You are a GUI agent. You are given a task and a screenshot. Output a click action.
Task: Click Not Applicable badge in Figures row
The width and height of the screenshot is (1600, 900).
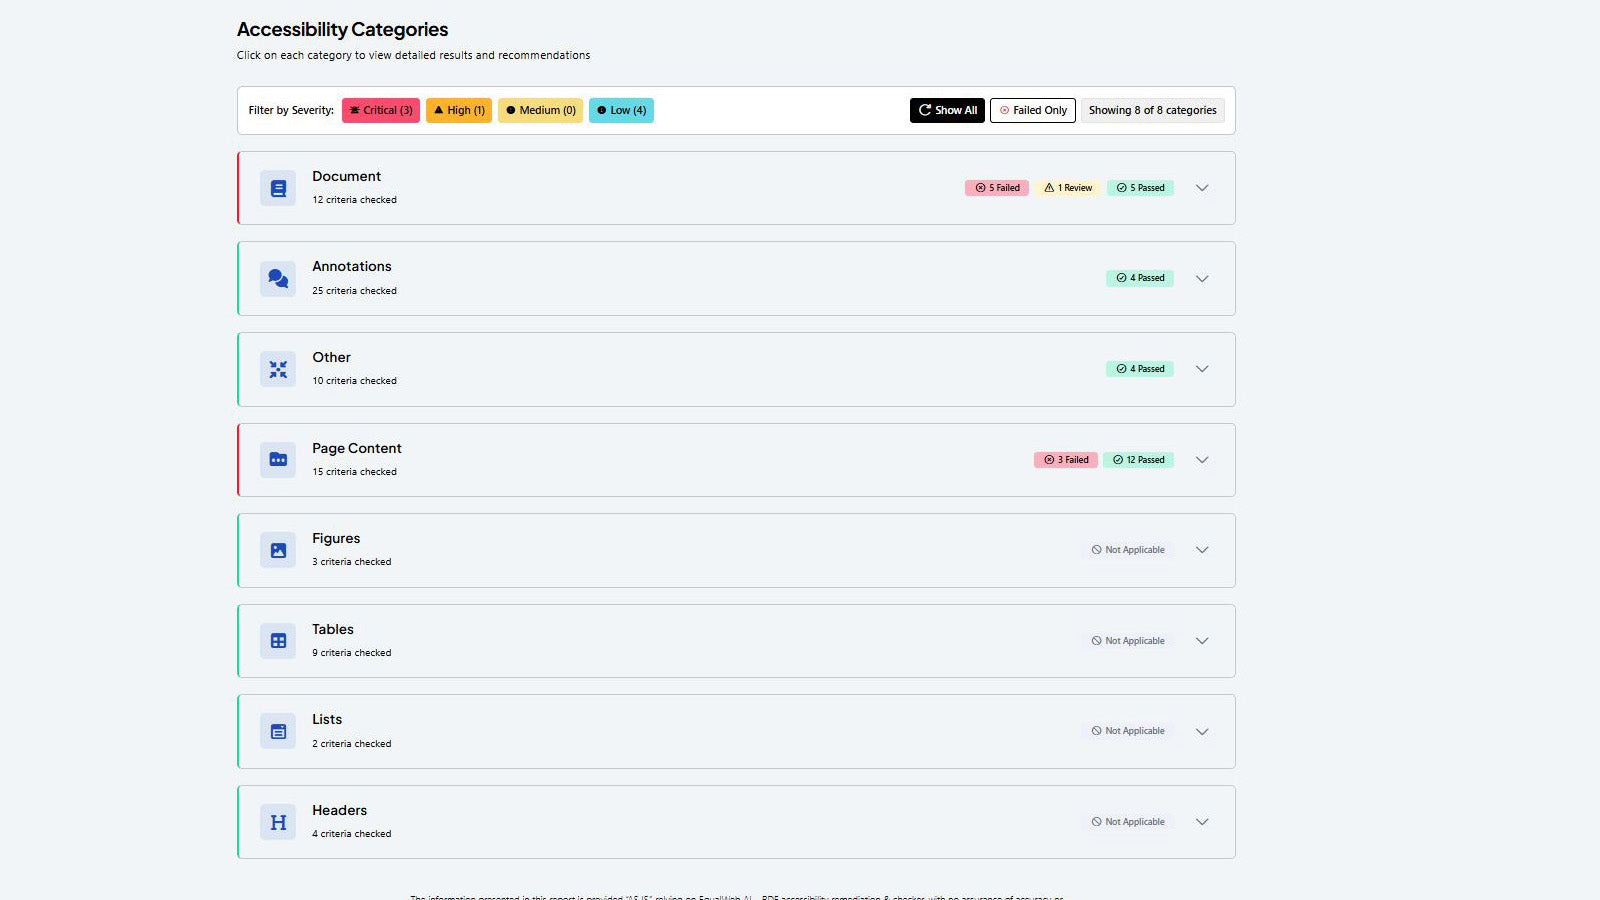pyautogui.click(x=1128, y=550)
